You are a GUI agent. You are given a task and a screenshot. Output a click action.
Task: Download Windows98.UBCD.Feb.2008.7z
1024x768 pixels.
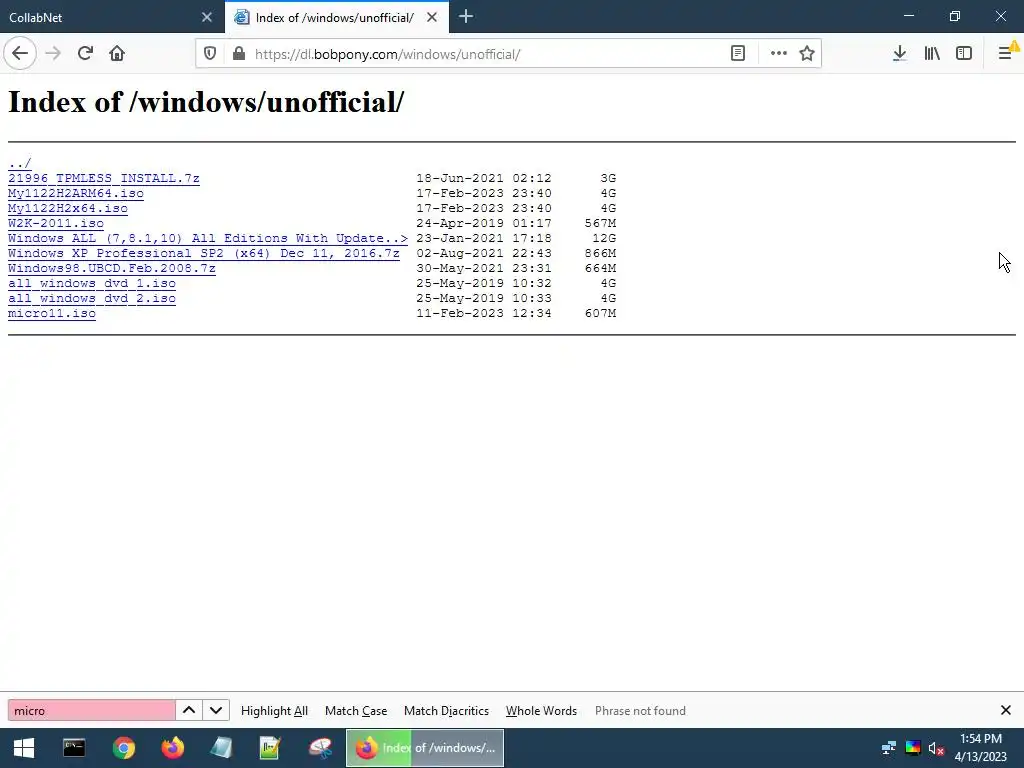pos(112,268)
